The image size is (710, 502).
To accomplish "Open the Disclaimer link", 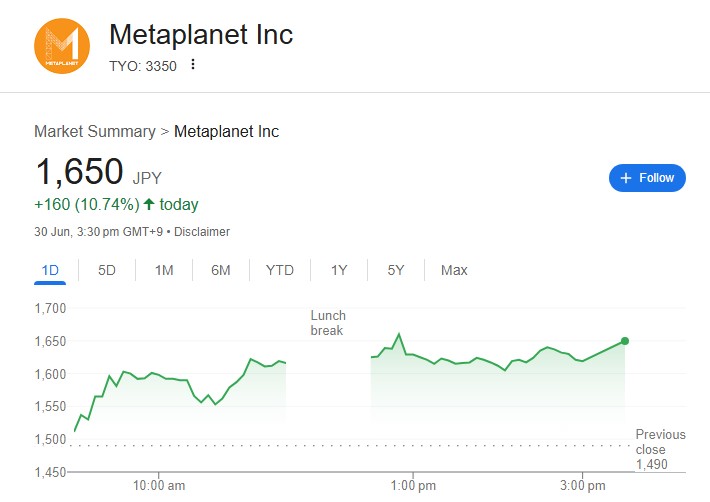I will [x=202, y=232].
